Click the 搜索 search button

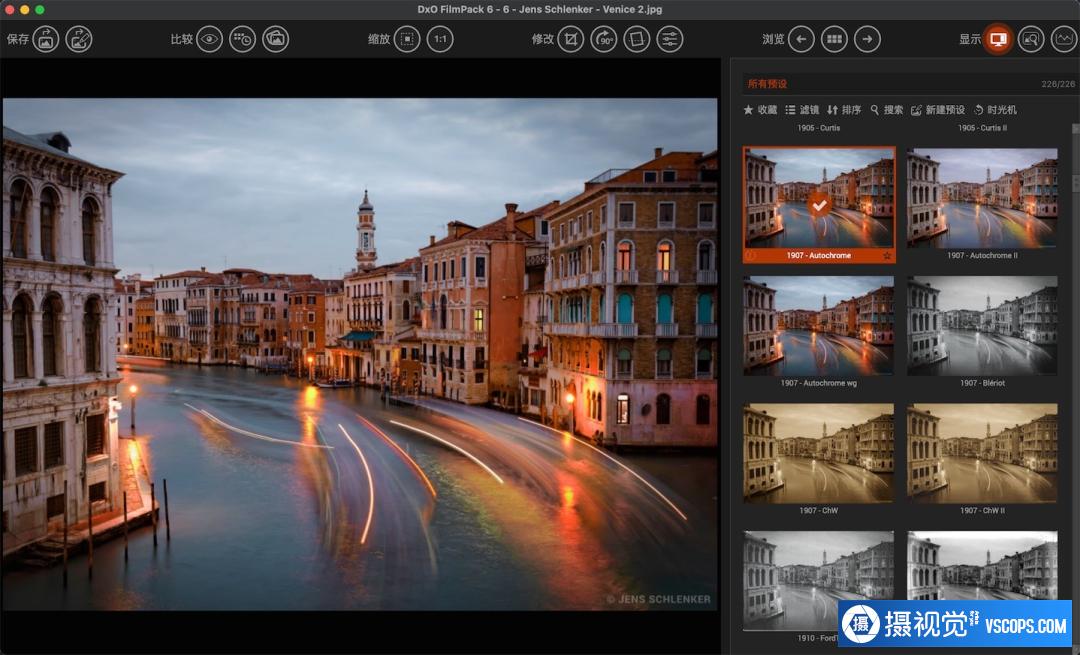pos(886,110)
